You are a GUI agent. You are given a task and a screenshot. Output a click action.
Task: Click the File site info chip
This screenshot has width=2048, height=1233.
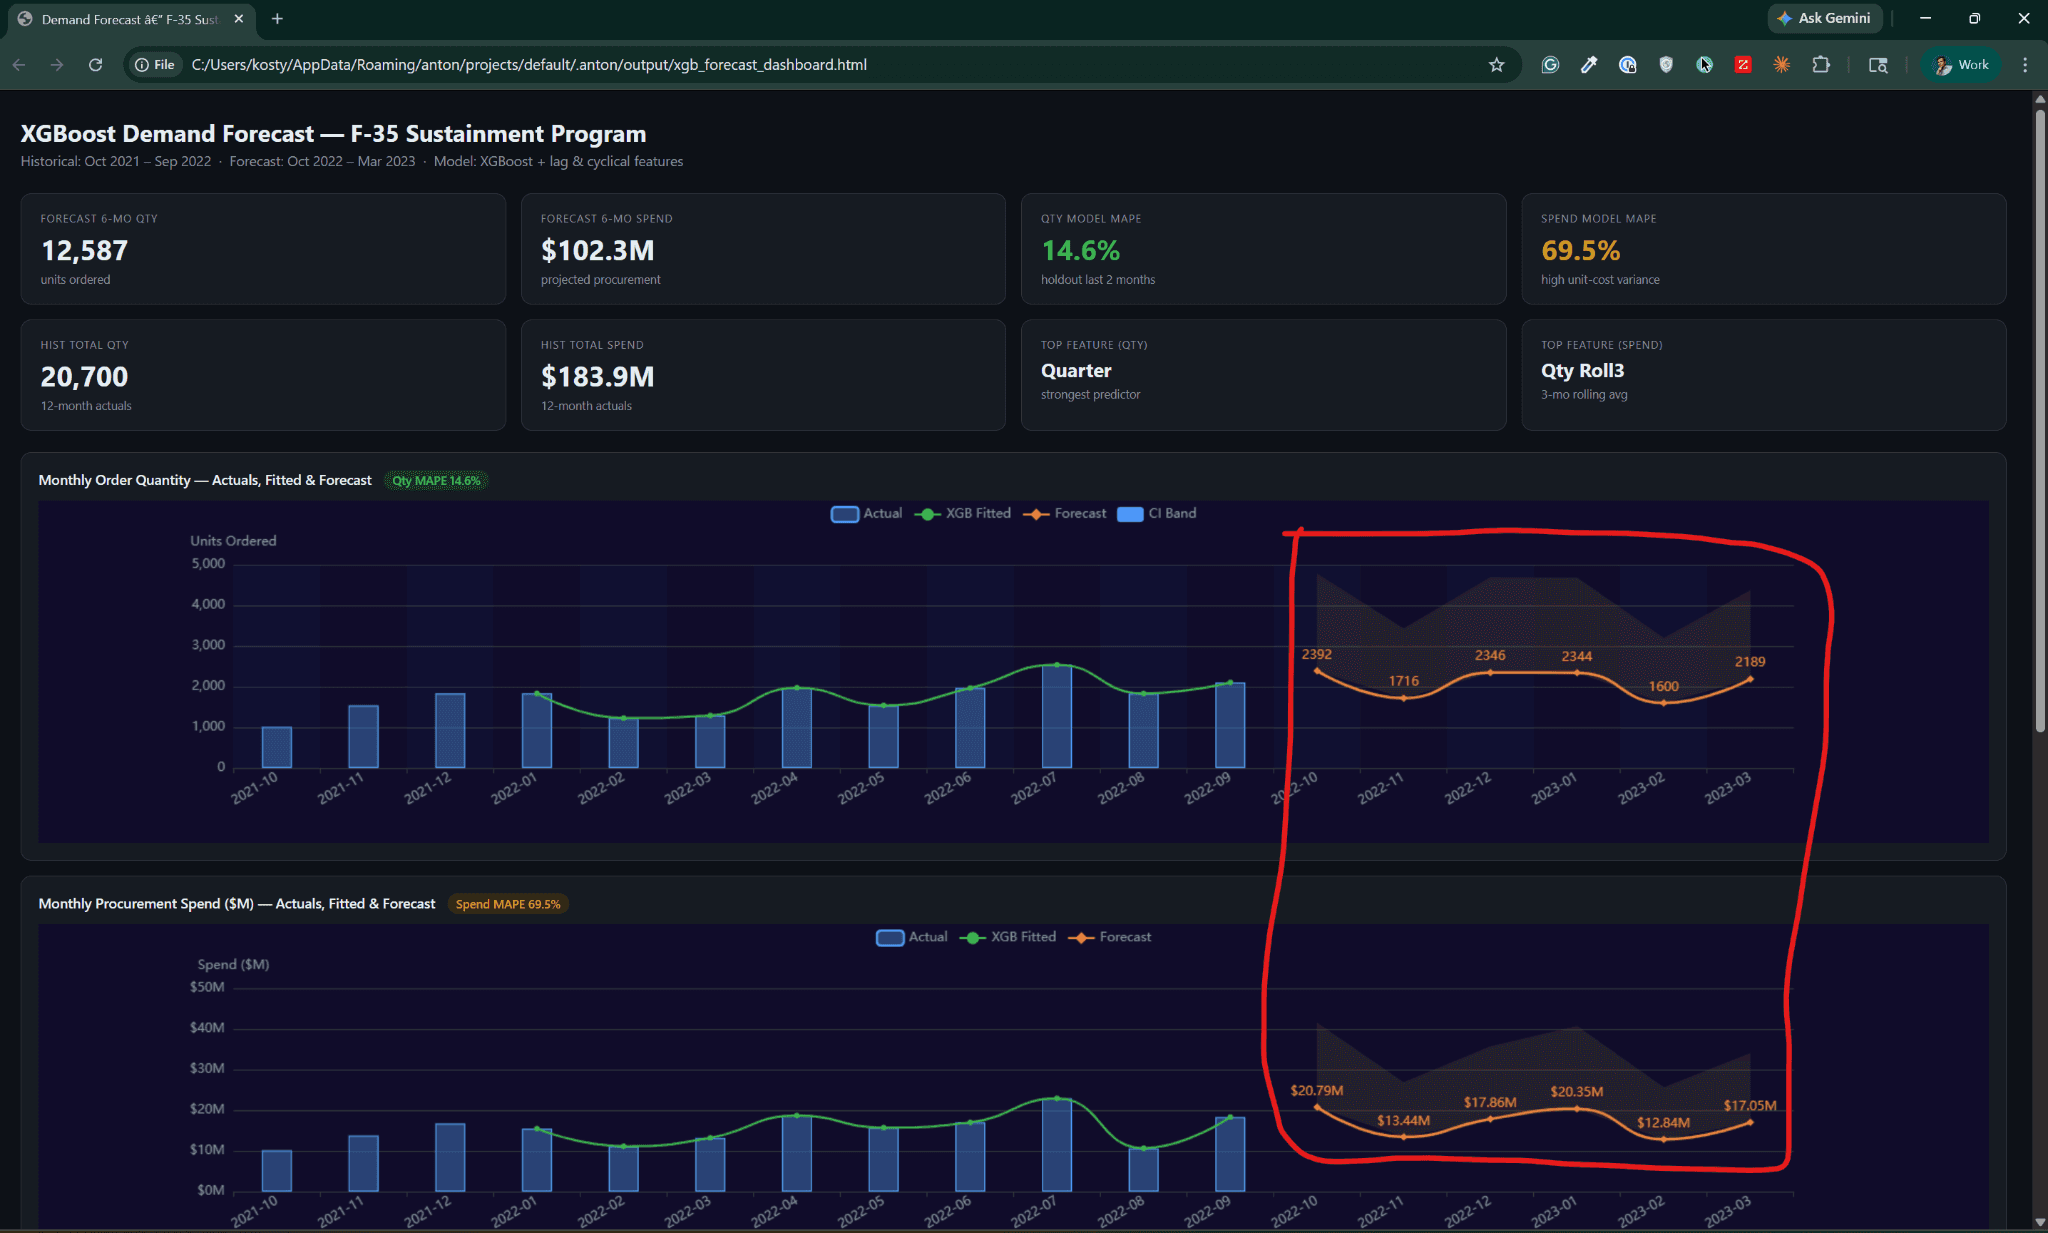[x=155, y=65]
